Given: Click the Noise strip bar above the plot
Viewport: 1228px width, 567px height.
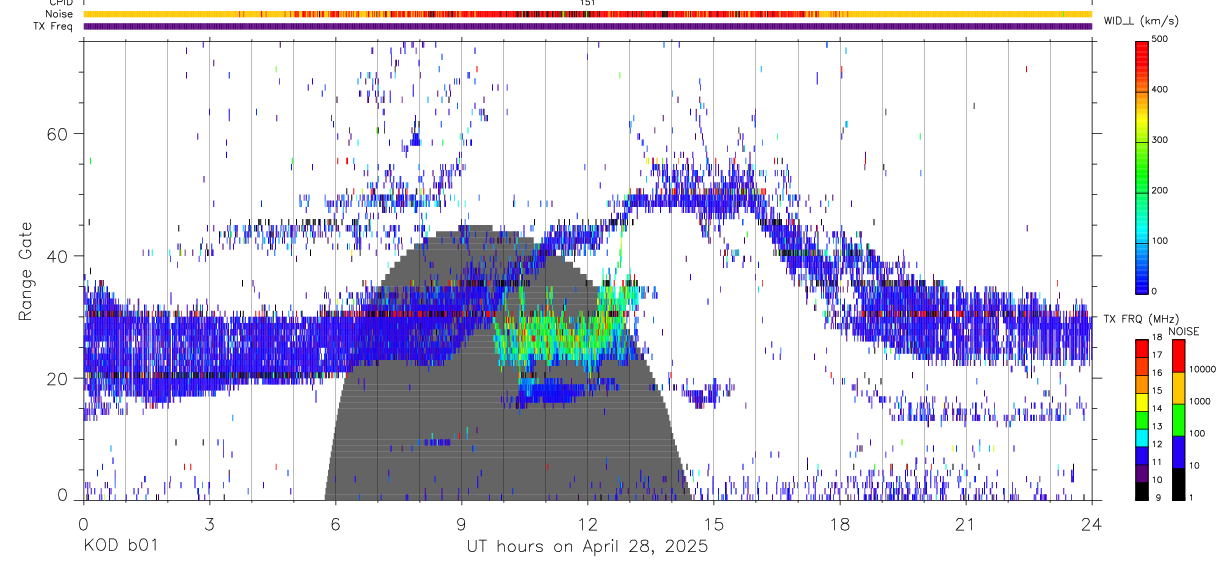Looking at the screenshot, I should pos(587,14).
